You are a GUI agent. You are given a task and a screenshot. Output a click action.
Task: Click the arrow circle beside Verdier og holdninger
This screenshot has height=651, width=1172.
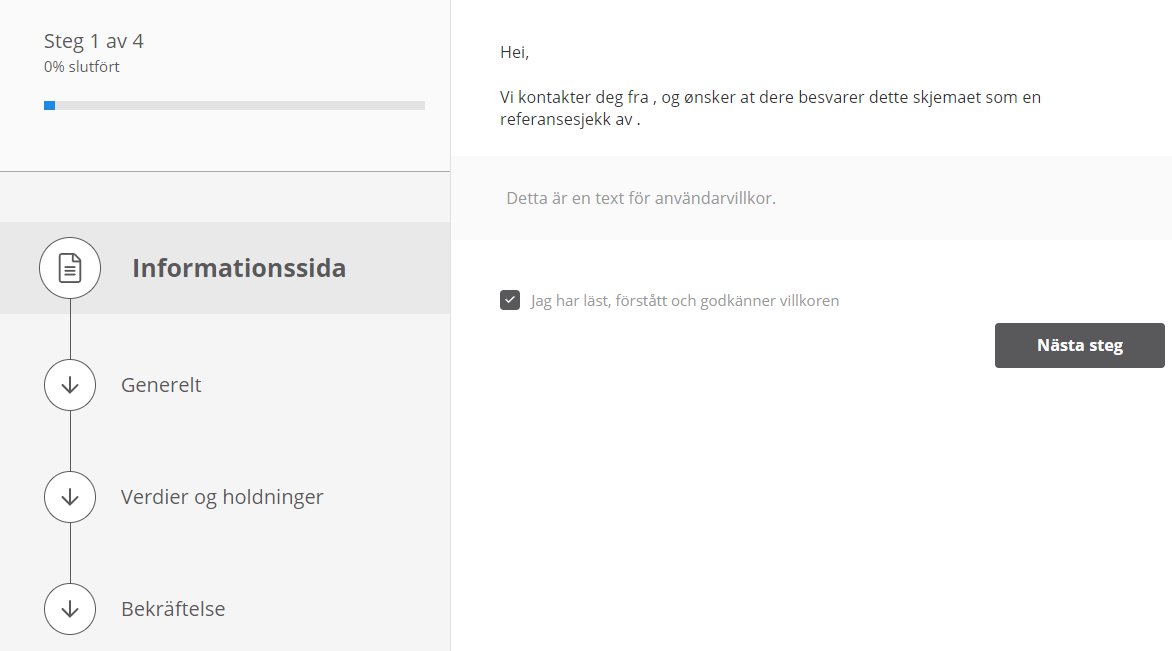tap(70, 497)
